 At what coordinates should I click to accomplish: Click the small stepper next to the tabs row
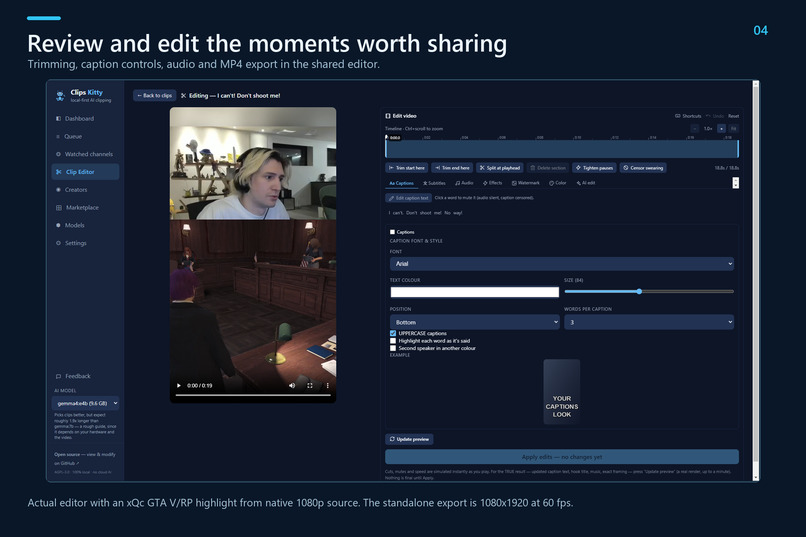click(x=736, y=183)
